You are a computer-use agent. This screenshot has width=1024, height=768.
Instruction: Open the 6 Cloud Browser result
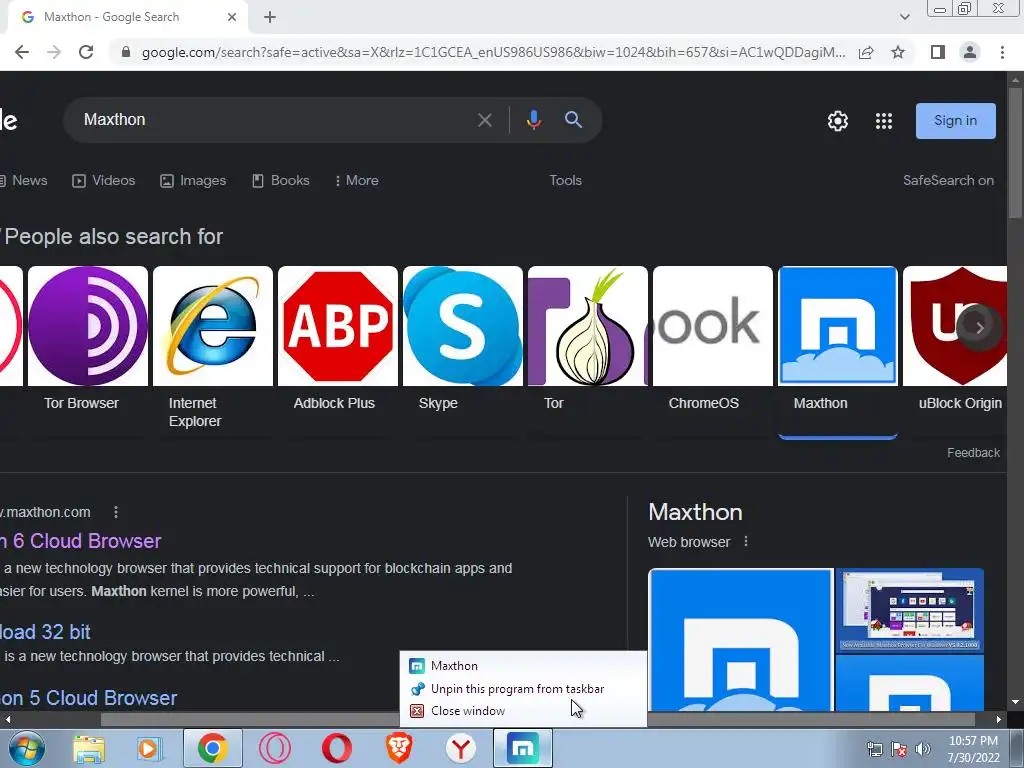click(80, 541)
